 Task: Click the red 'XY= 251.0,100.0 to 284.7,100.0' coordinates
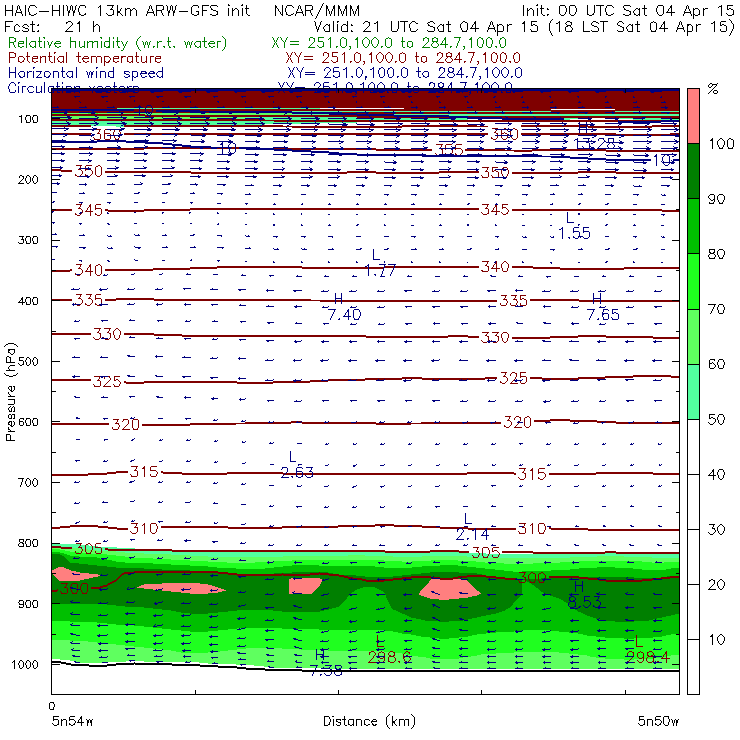[403, 58]
